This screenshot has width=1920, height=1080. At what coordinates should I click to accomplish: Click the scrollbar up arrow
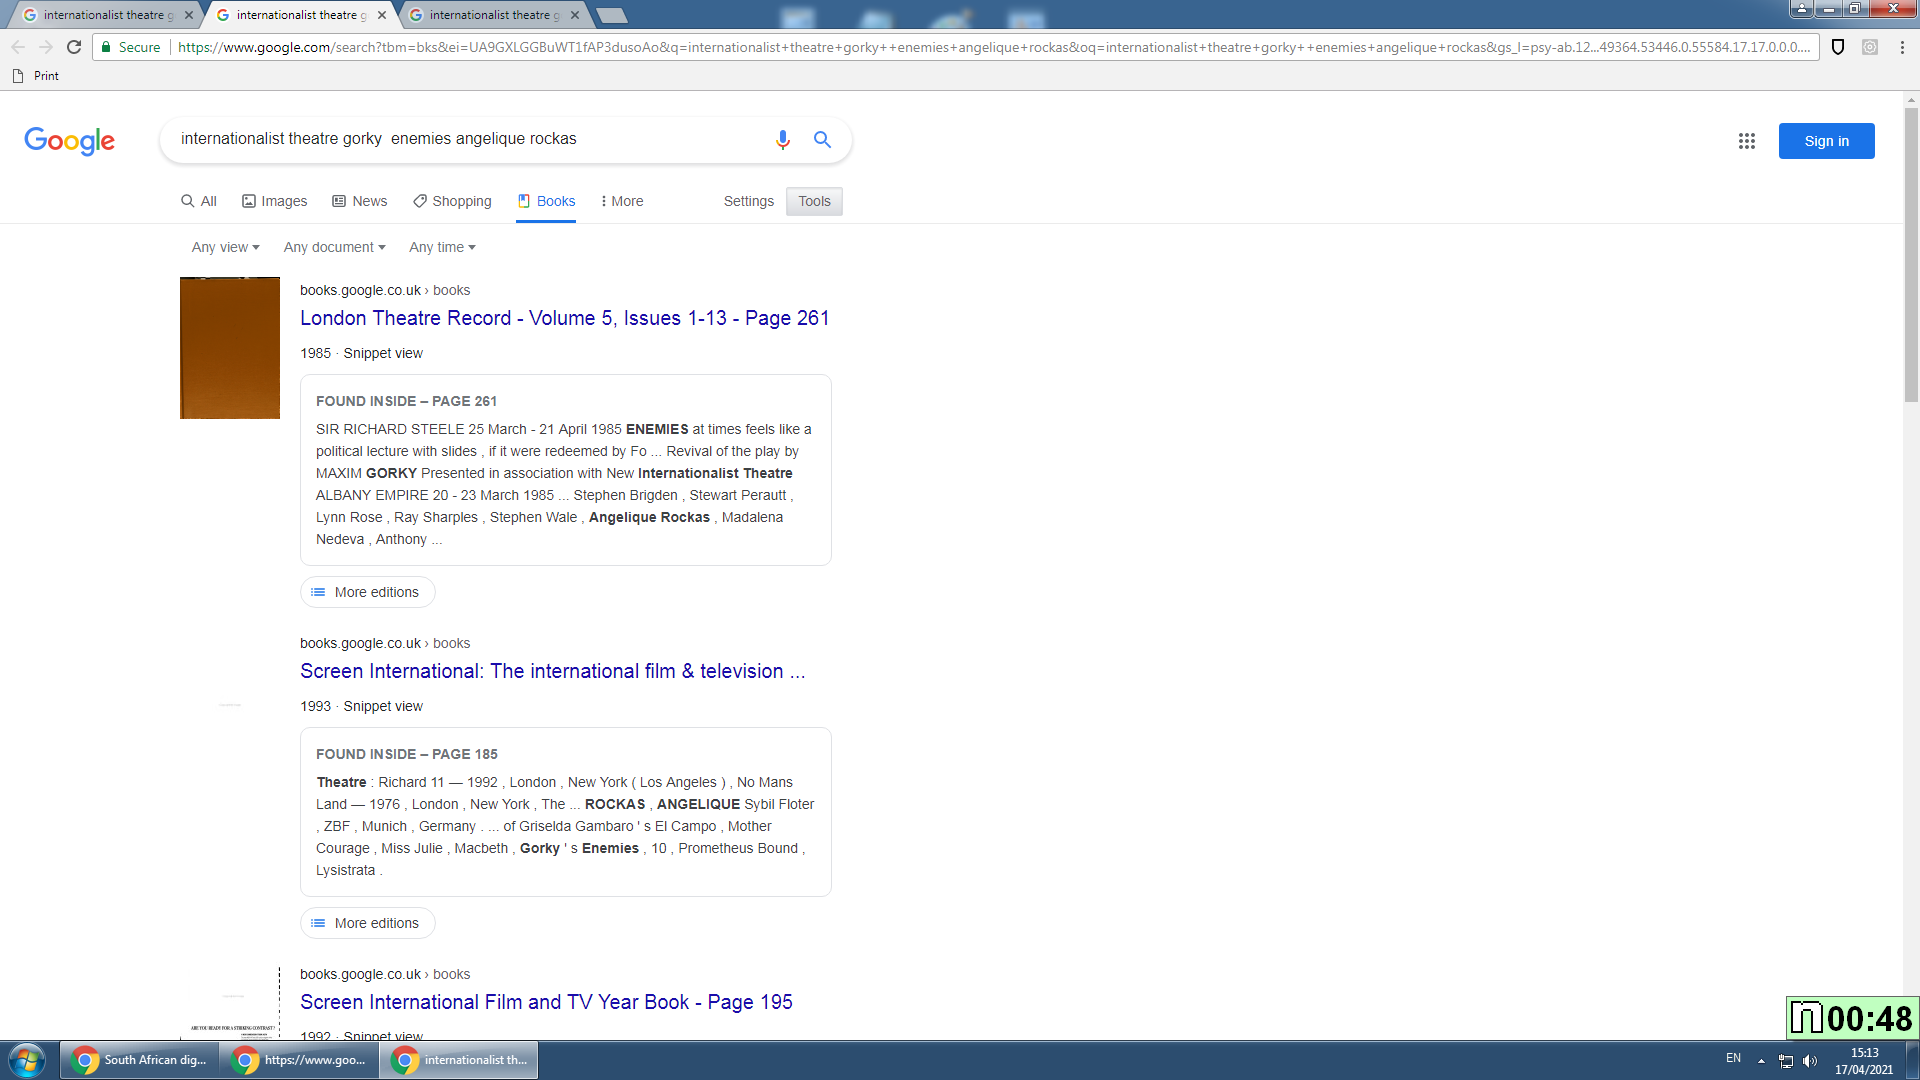1911,100
